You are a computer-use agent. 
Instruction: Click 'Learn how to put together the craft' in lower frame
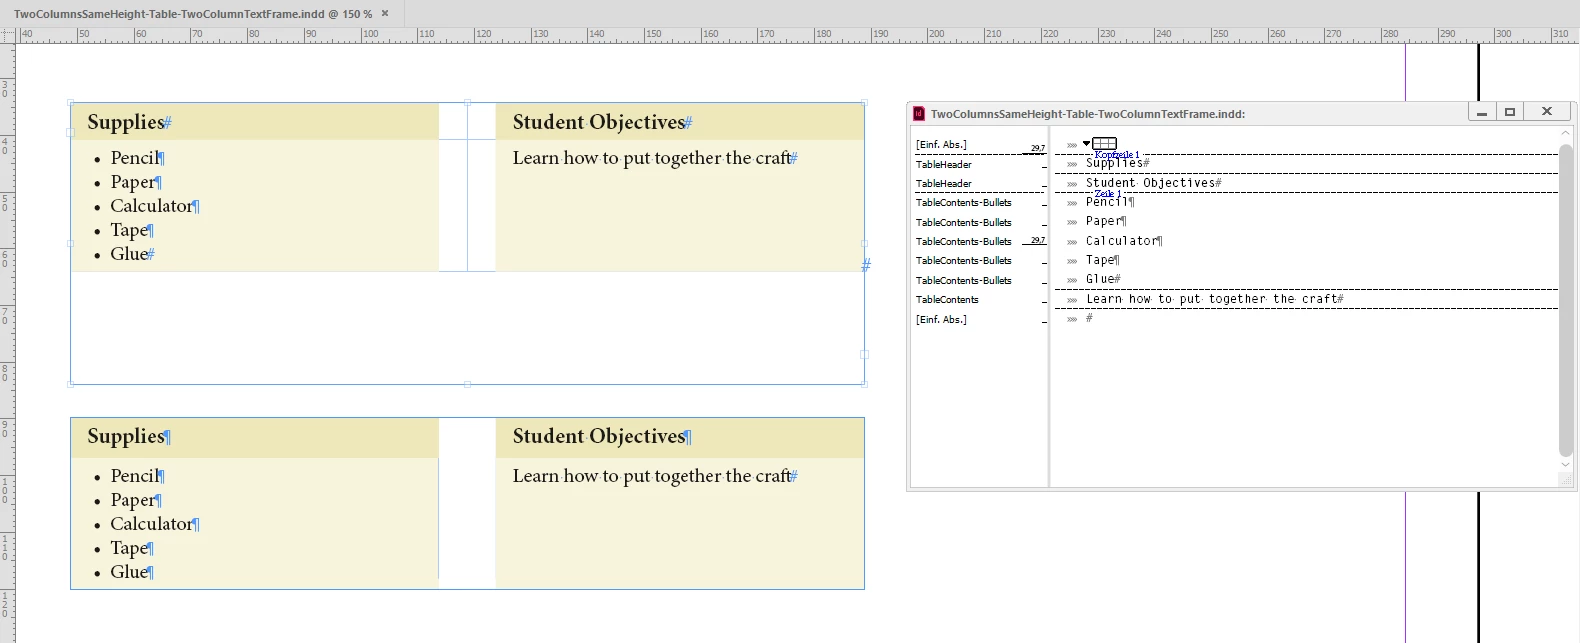[651, 476]
